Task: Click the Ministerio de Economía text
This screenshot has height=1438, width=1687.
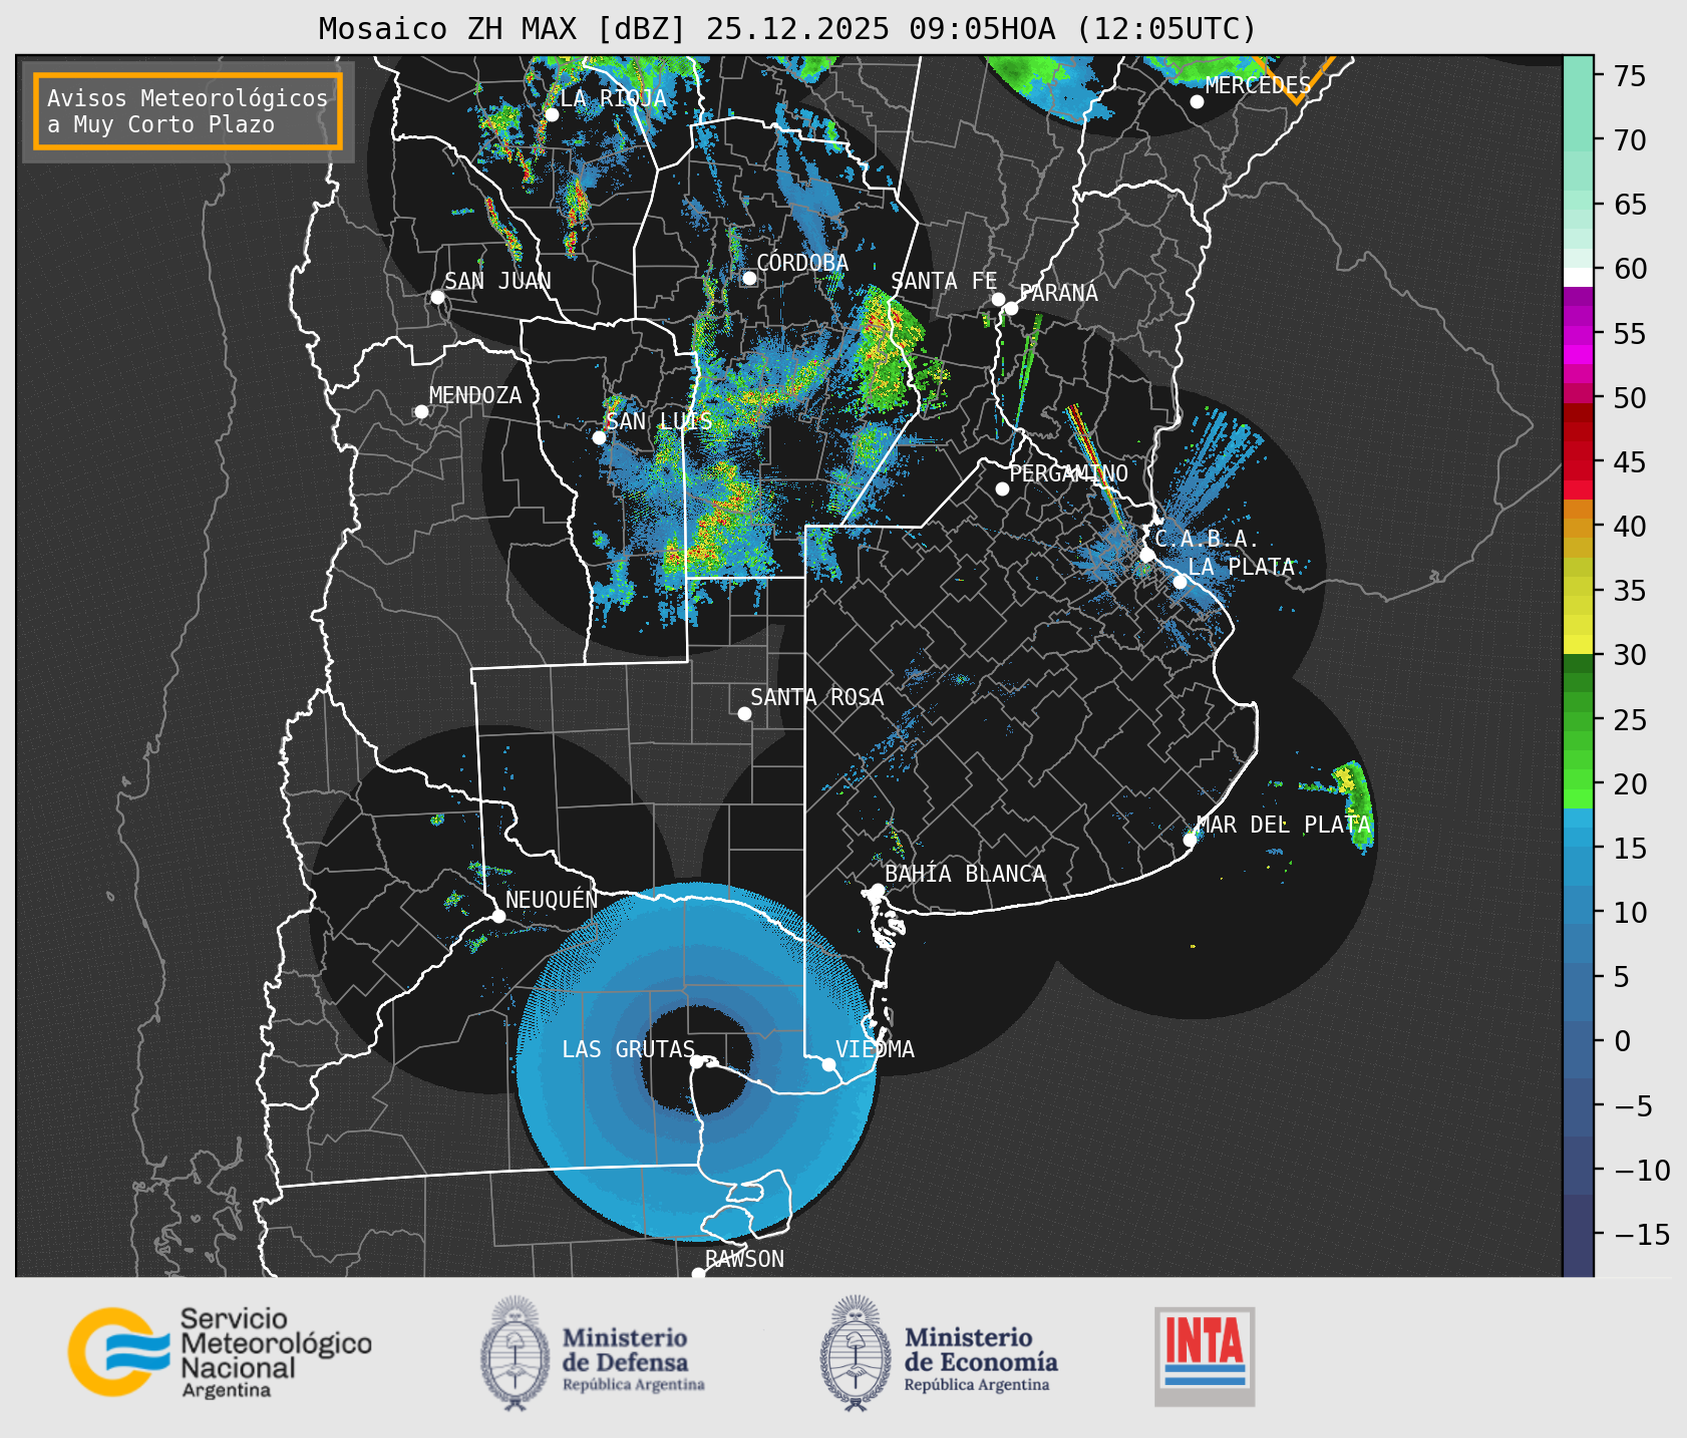Action: coord(981,1357)
